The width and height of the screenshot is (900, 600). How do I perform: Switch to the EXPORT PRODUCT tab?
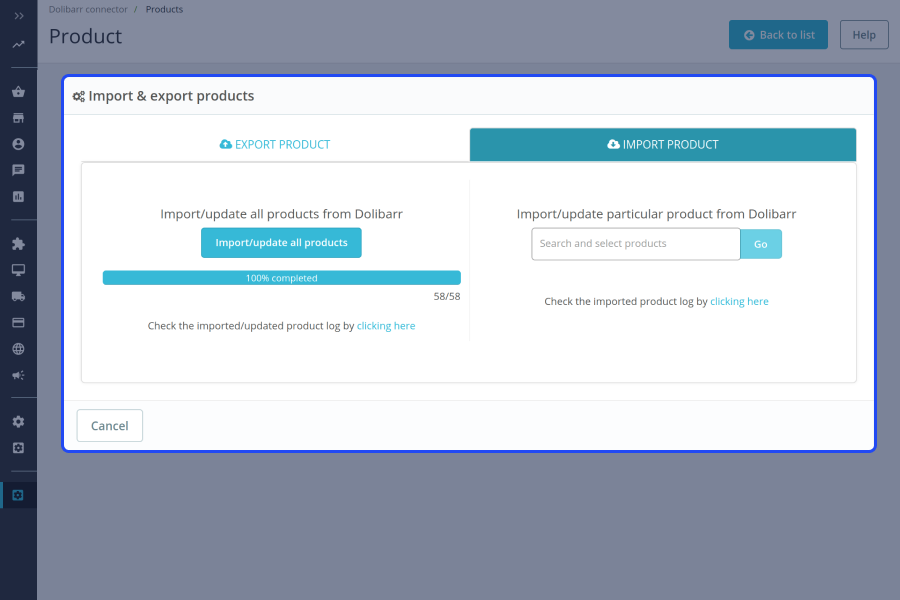pyautogui.click(x=275, y=145)
